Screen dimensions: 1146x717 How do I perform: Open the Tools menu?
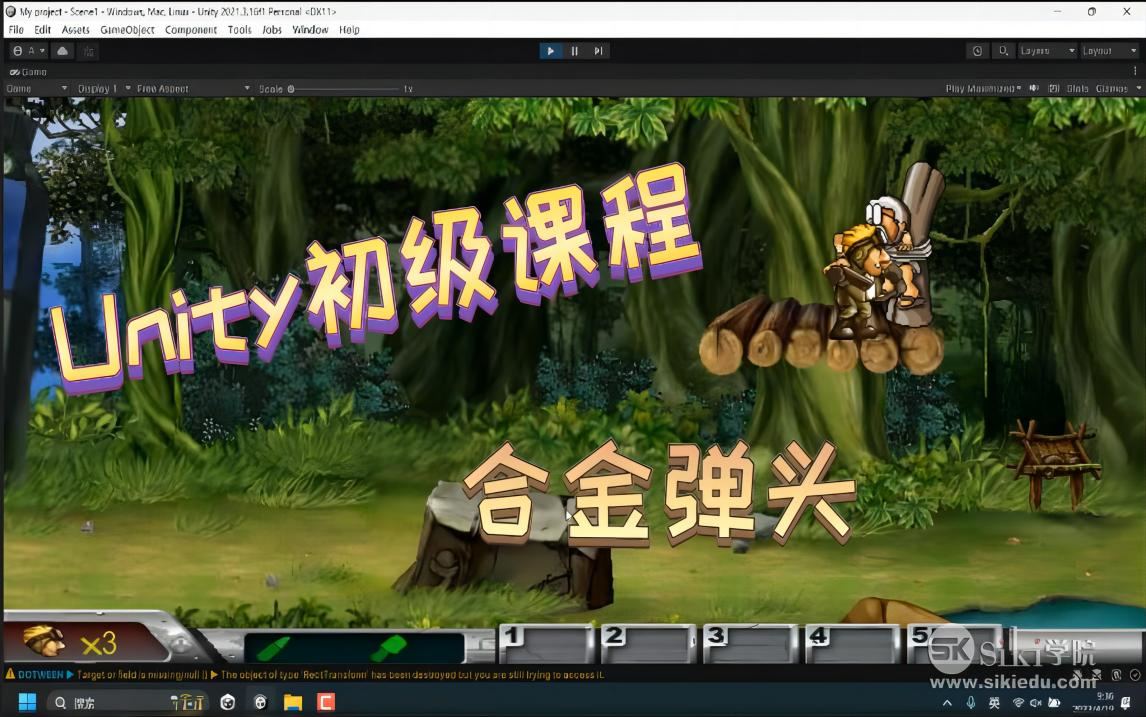click(x=239, y=29)
